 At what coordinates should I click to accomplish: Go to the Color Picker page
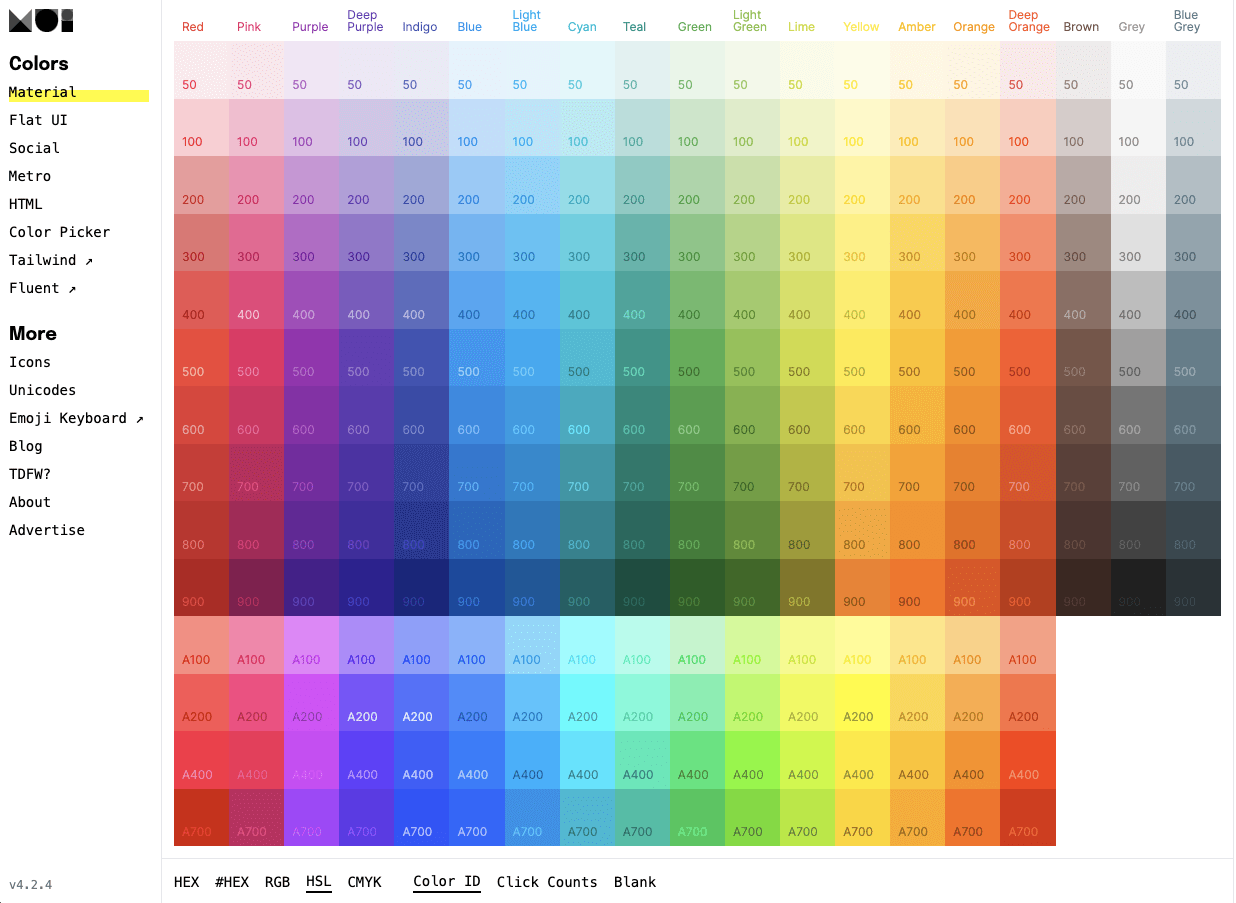[x=59, y=232]
